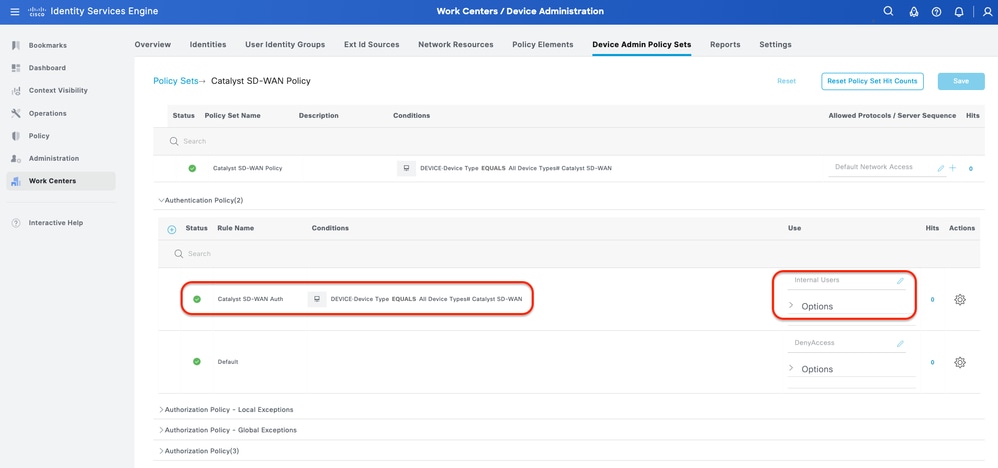Click the Reset link
Image resolution: width=998 pixels, height=468 pixels.
(x=787, y=81)
